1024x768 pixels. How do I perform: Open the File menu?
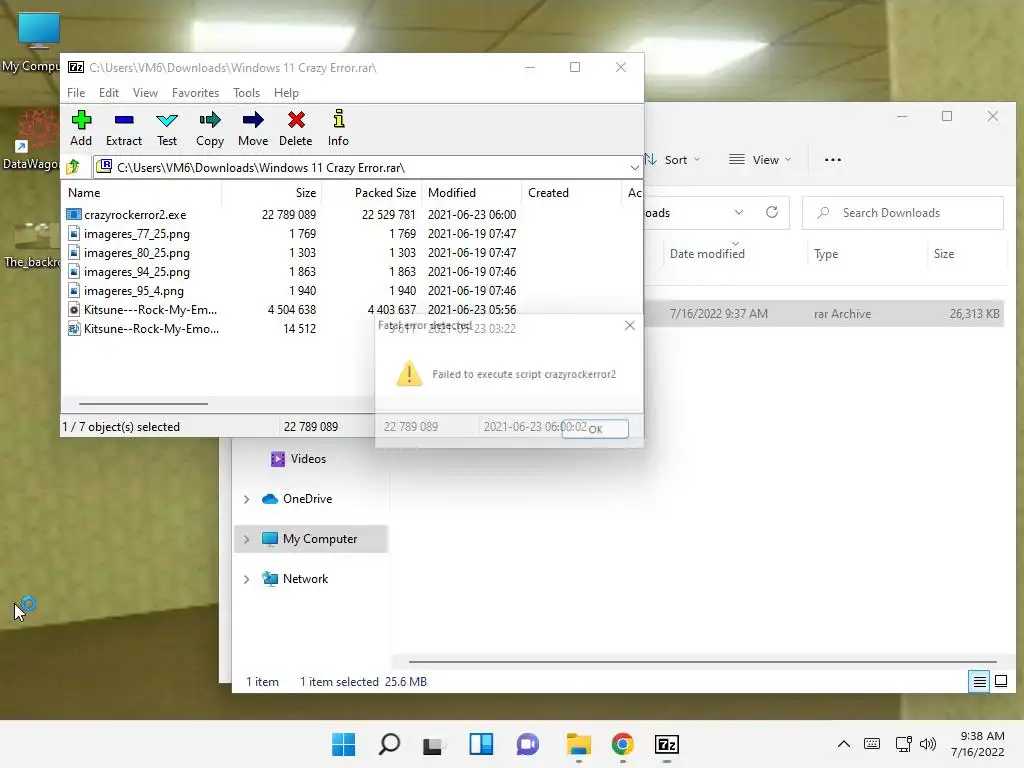[76, 93]
